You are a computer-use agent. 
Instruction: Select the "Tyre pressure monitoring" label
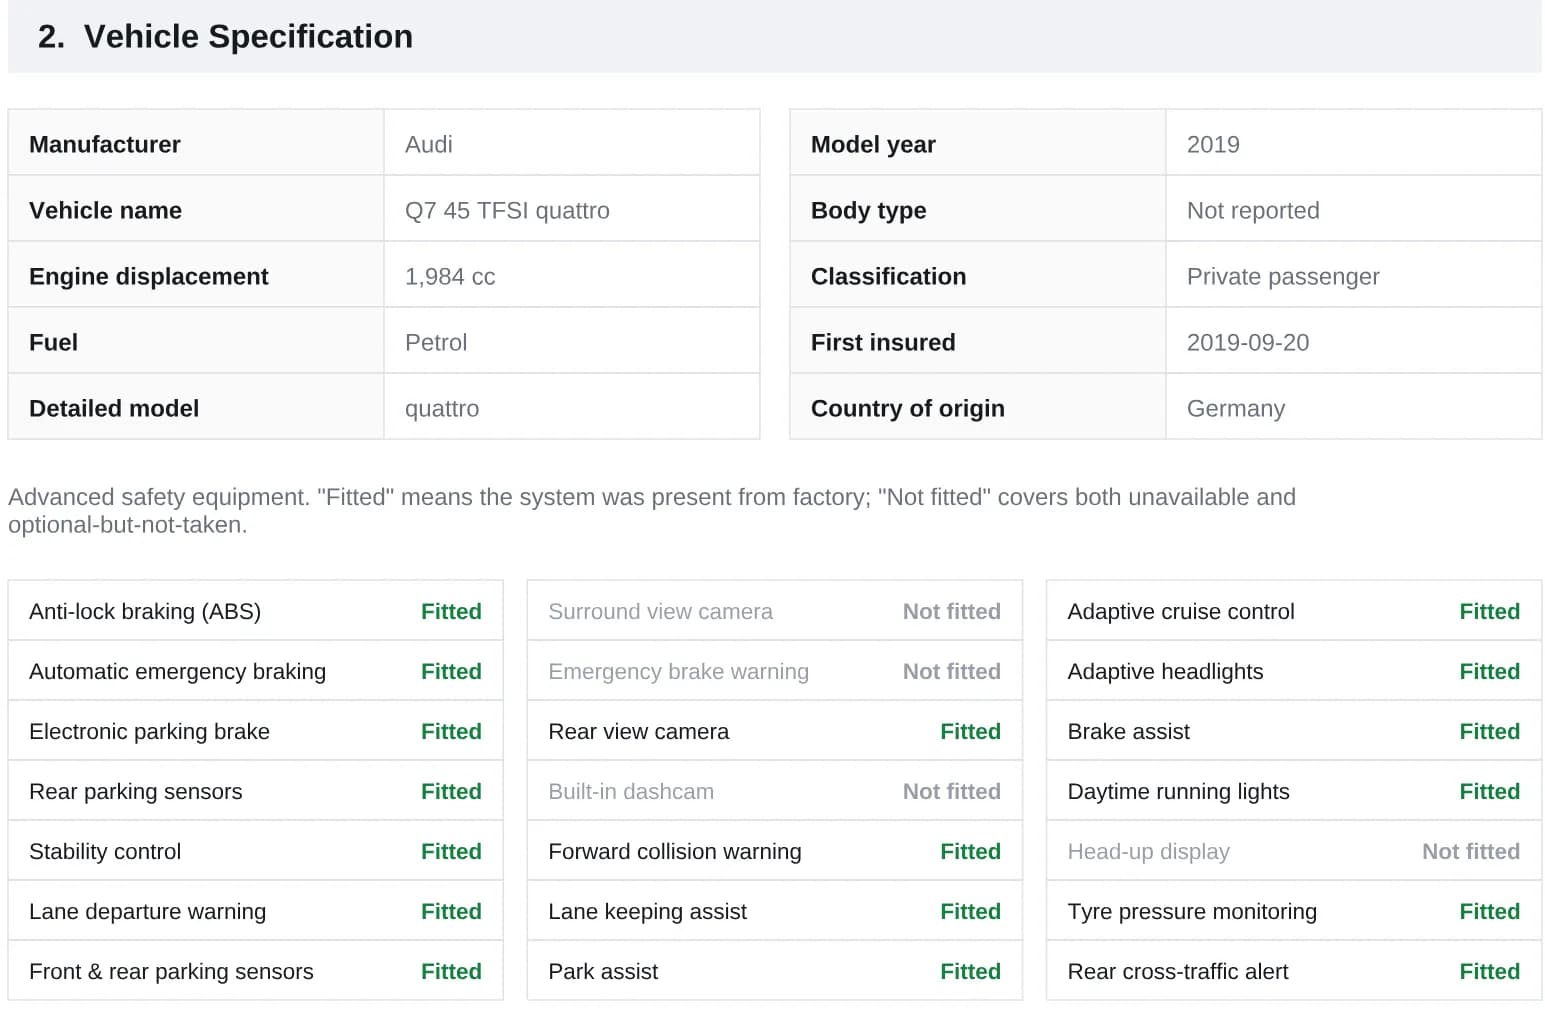[1192, 911]
